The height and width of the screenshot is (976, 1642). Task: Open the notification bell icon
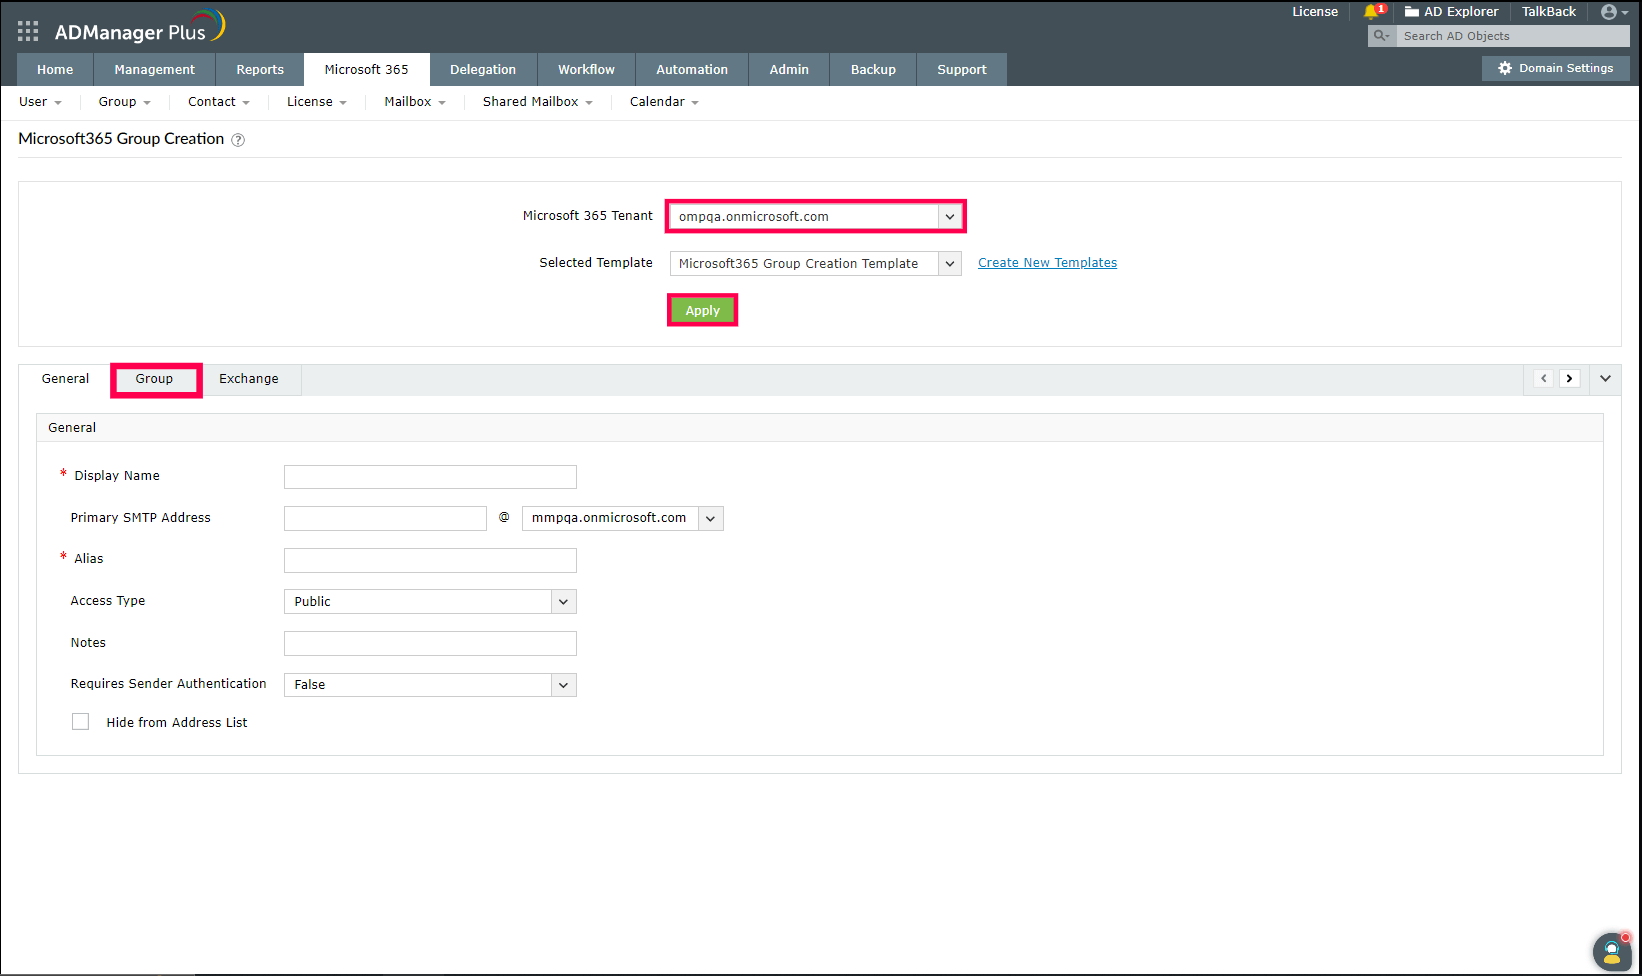pyautogui.click(x=1371, y=12)
